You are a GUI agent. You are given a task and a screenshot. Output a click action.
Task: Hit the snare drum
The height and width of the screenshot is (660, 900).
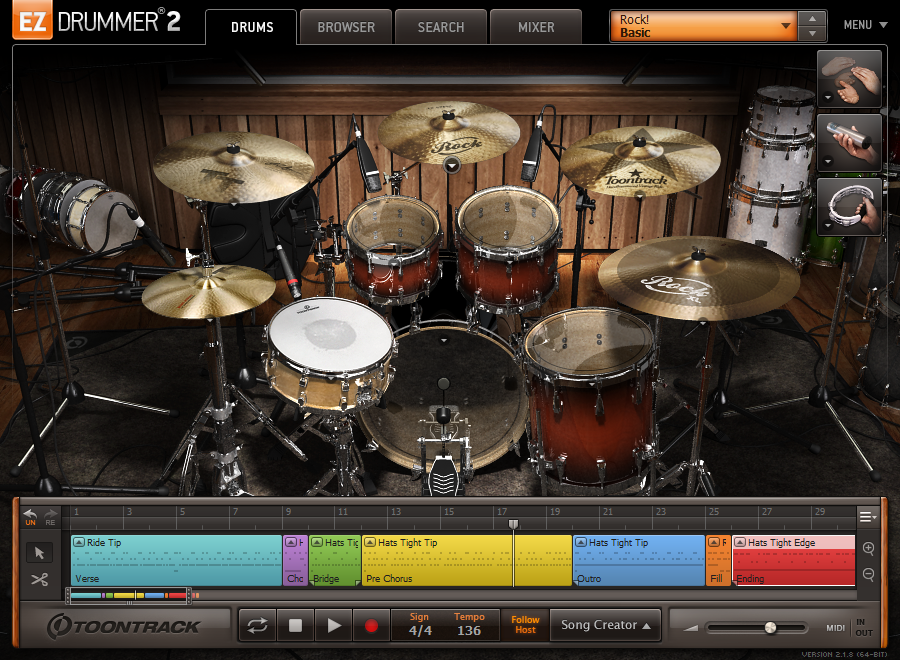coord(329,336)
